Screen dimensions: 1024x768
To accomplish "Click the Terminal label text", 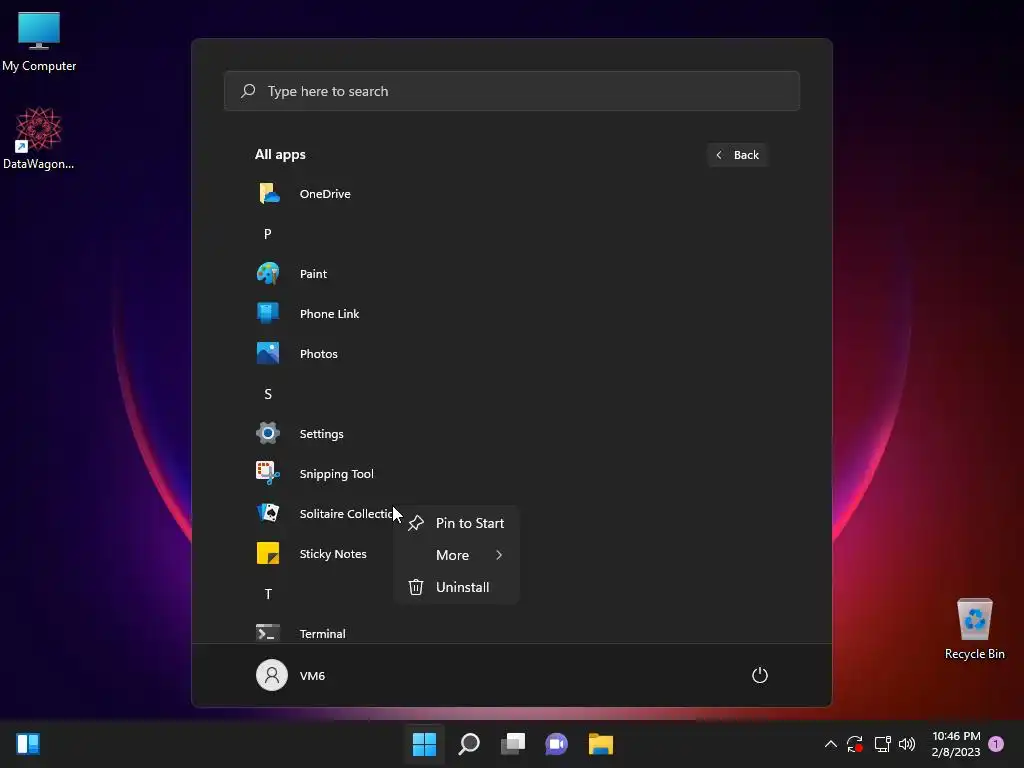I will pos(323,633).
